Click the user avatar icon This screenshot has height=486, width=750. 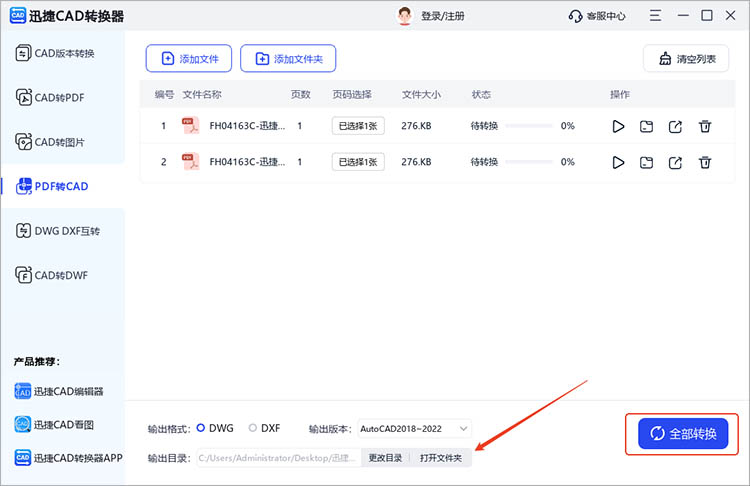click(405, 16)
